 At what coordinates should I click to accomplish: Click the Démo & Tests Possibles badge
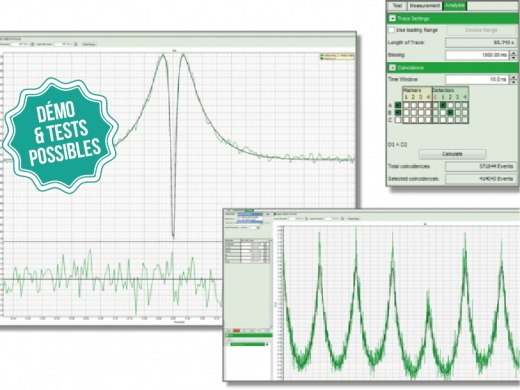tap(61, 135)
